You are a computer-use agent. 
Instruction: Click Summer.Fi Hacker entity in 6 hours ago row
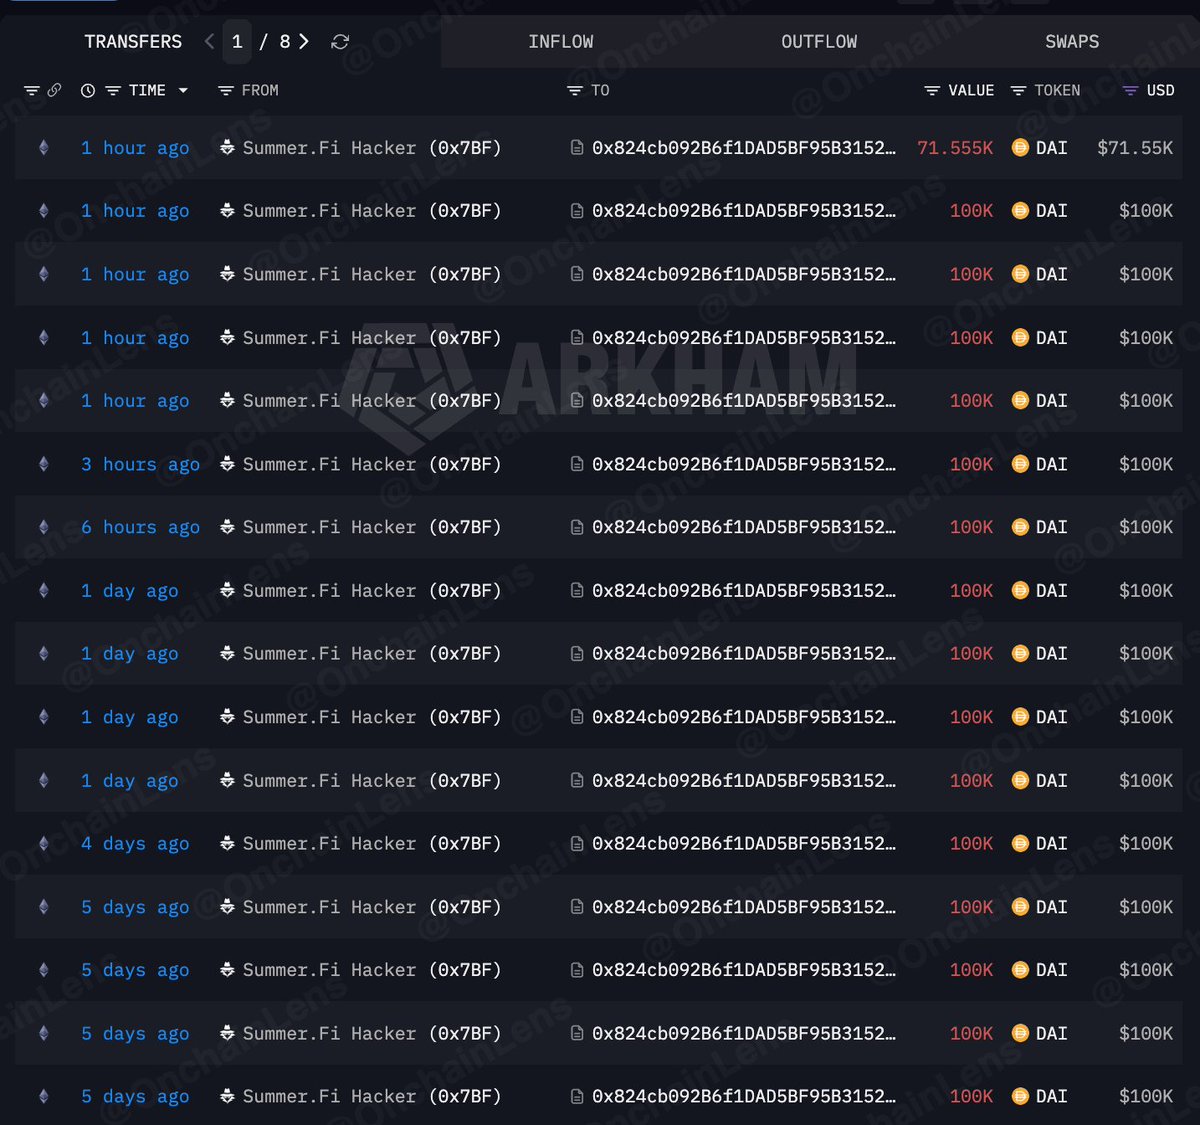(372, 527)
